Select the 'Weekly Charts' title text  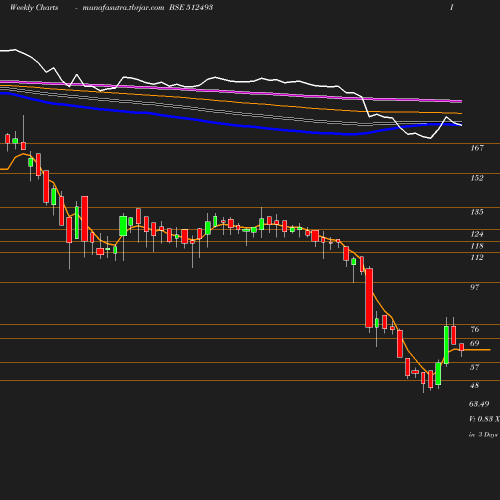pyautogui.click(x=34, y=7)
